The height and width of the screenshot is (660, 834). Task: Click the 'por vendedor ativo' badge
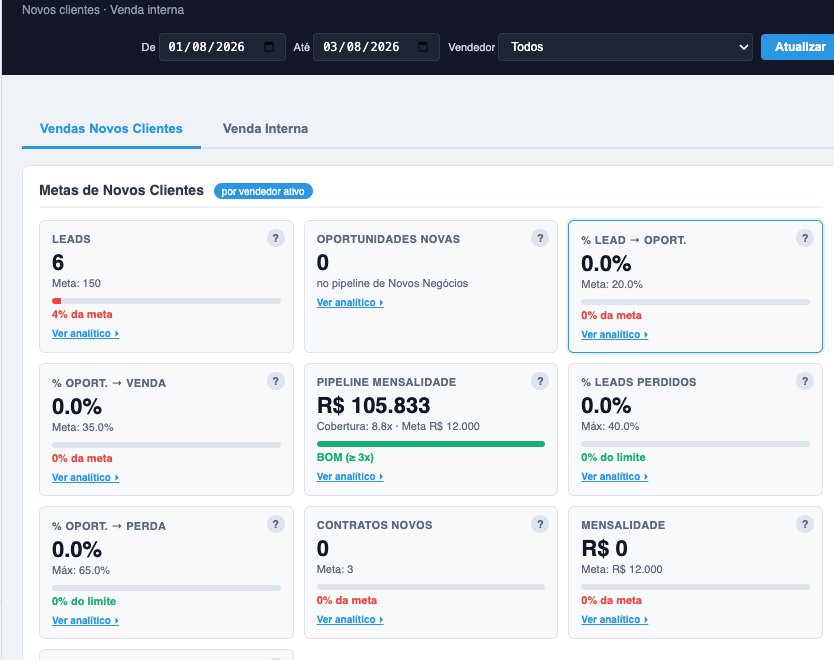263,191
